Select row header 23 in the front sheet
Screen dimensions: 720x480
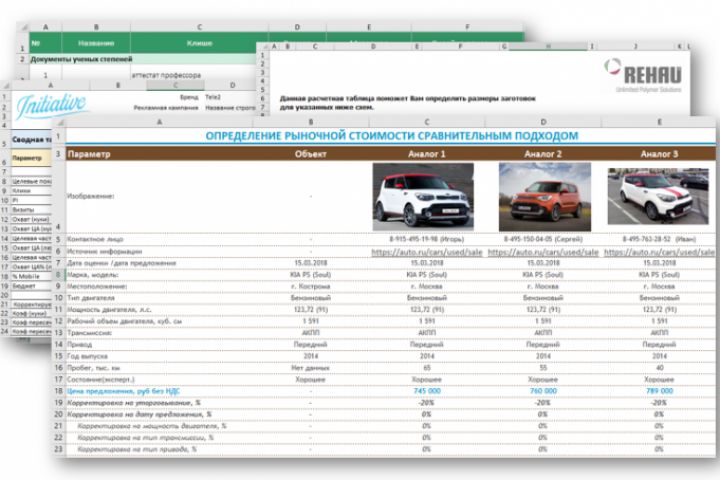pyautogui.click(x=58, y=449)
